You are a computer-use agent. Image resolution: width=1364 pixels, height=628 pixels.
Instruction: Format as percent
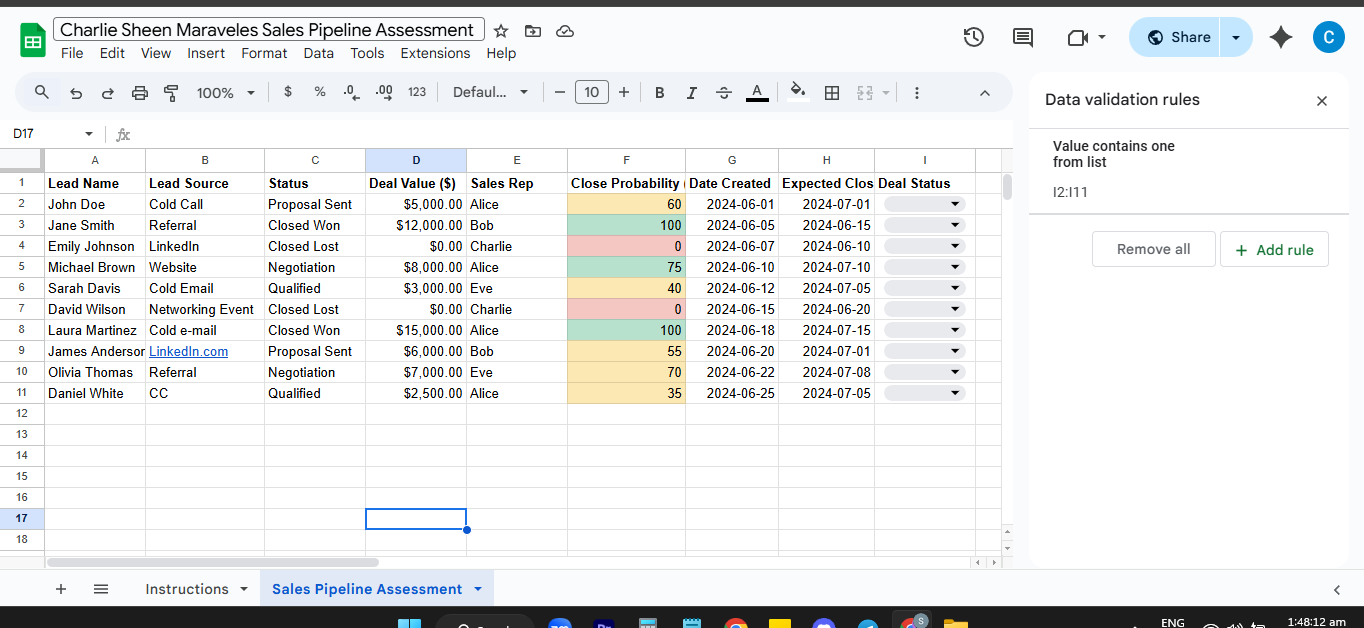pyautogui.click(x=320, y=92)
